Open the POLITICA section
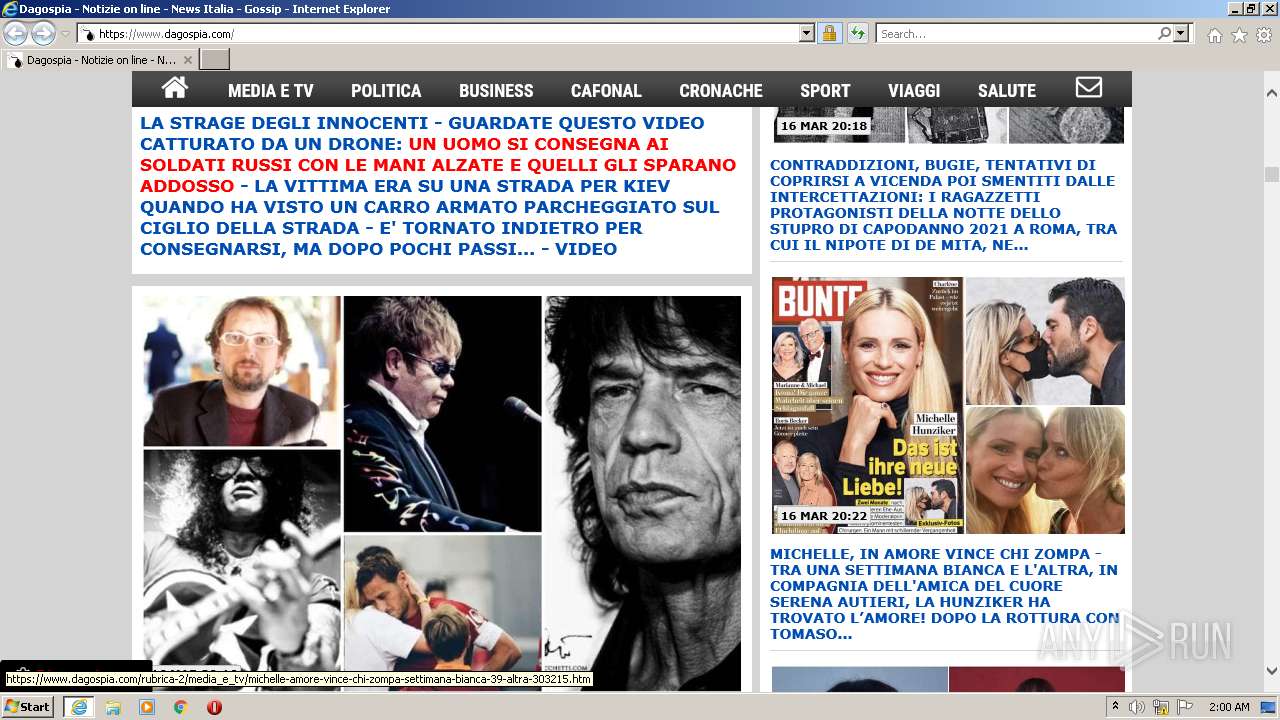This screenshot has width=1280, height=720. 386,91
